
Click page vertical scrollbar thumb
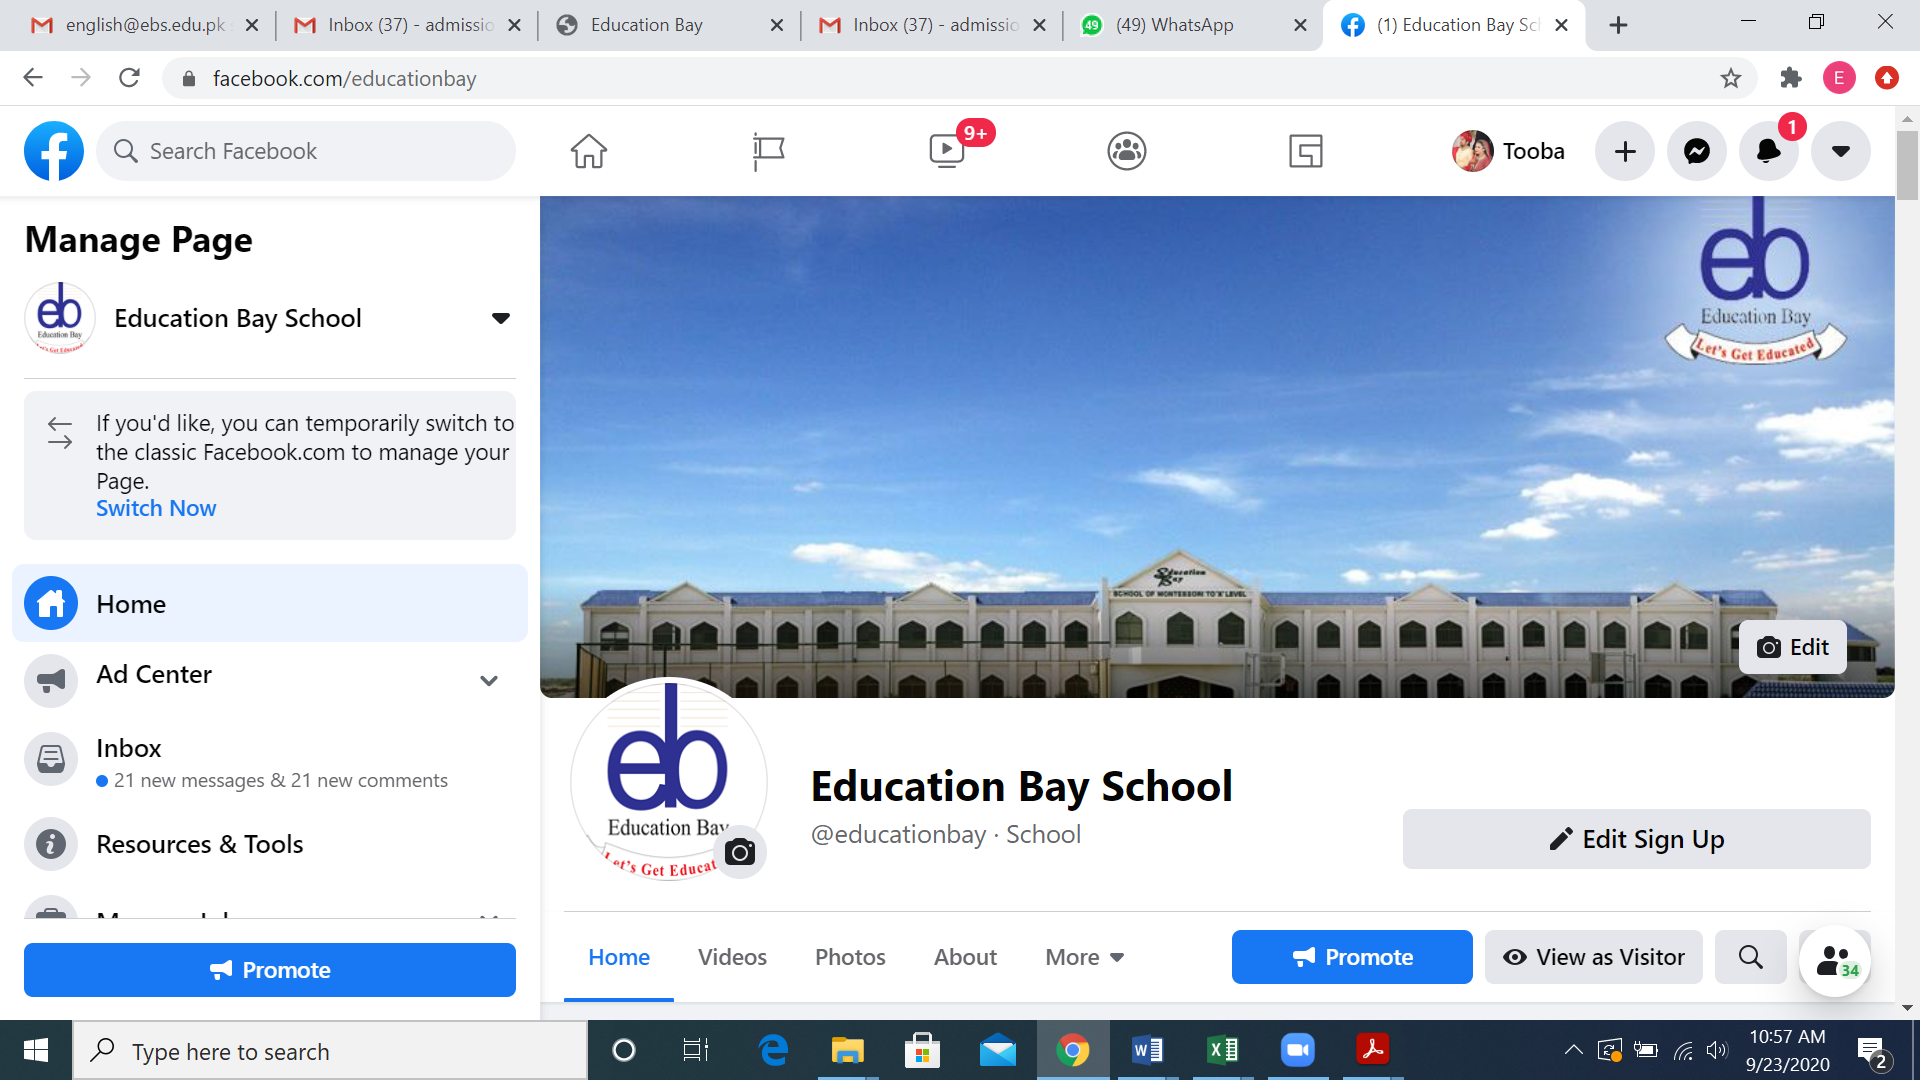pyautogui.click(x=1907, y=165)
